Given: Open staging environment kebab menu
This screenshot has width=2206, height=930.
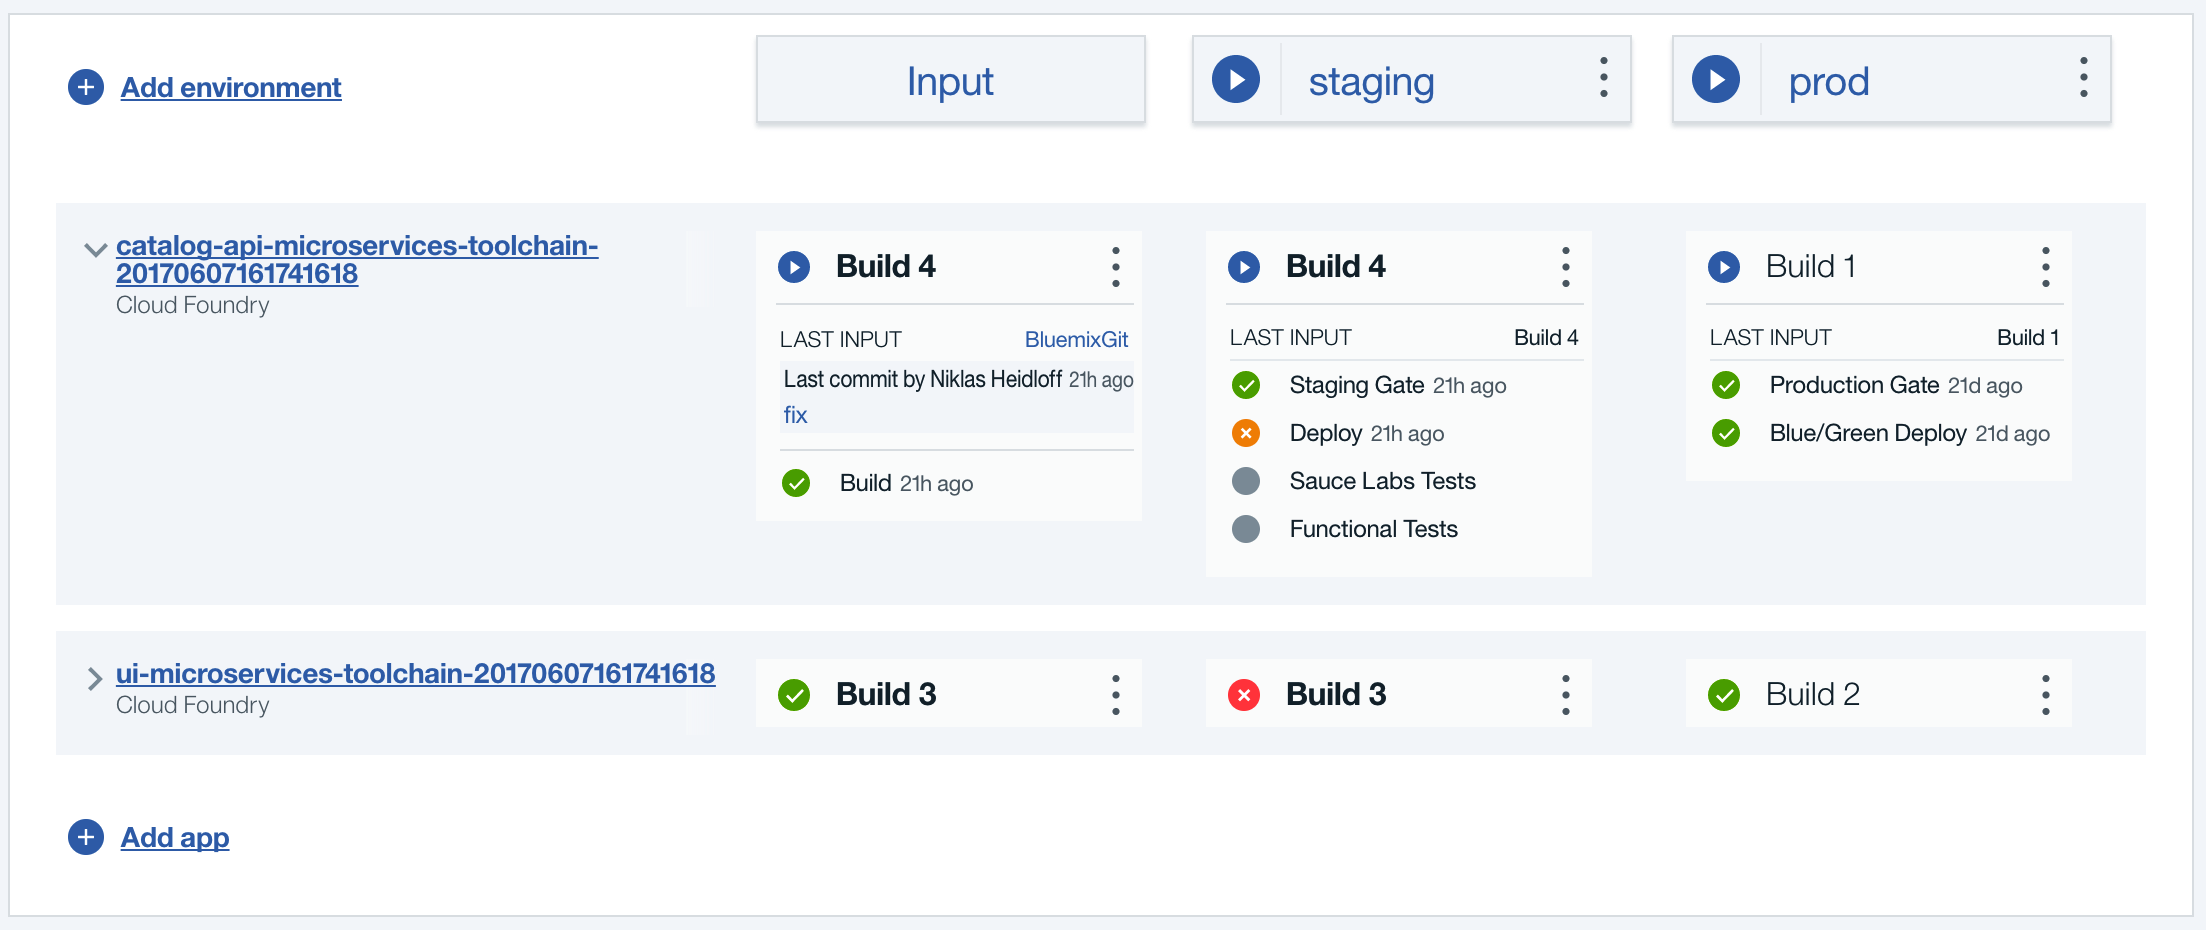Looking at the screenshot, I should click(1604, 78).
